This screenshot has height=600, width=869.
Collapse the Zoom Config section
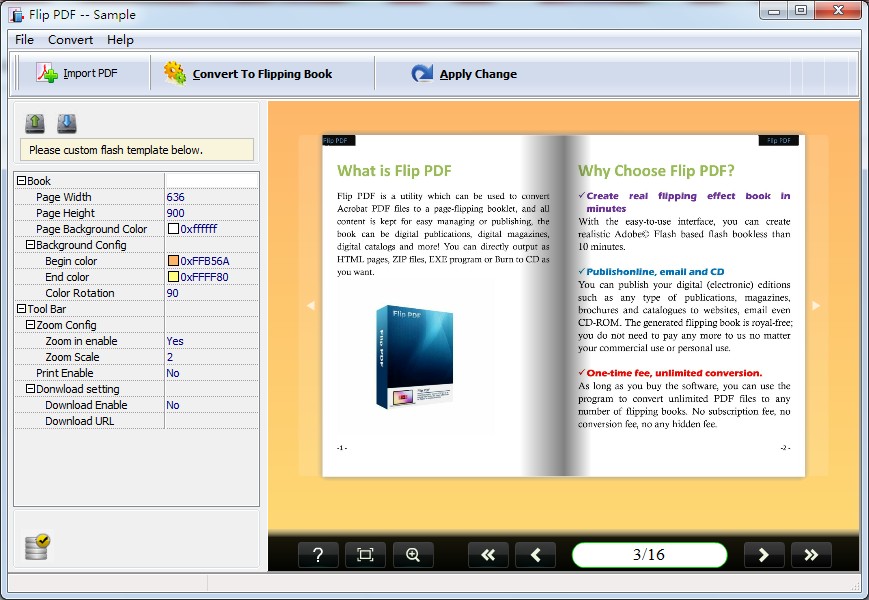(30, 325)
